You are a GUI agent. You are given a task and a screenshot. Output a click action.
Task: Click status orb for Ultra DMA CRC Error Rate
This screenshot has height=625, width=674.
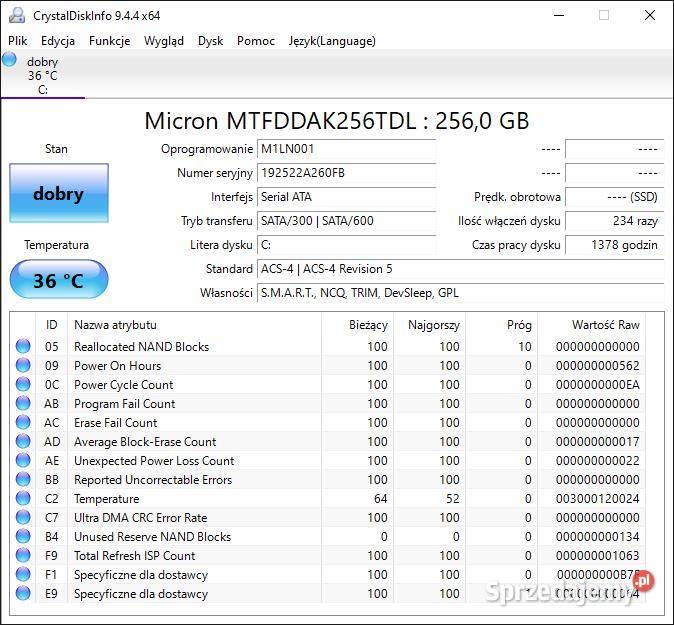(23, 517)
